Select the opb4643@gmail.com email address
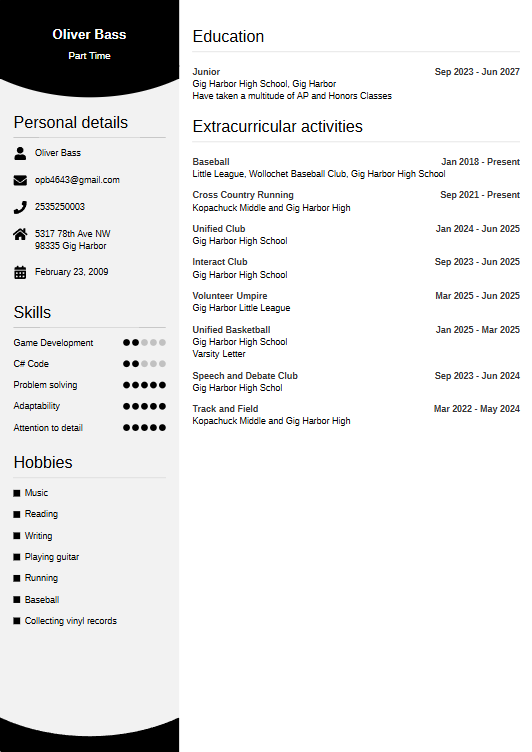Viewport: 532px width, 752px height. click(77, 180)
